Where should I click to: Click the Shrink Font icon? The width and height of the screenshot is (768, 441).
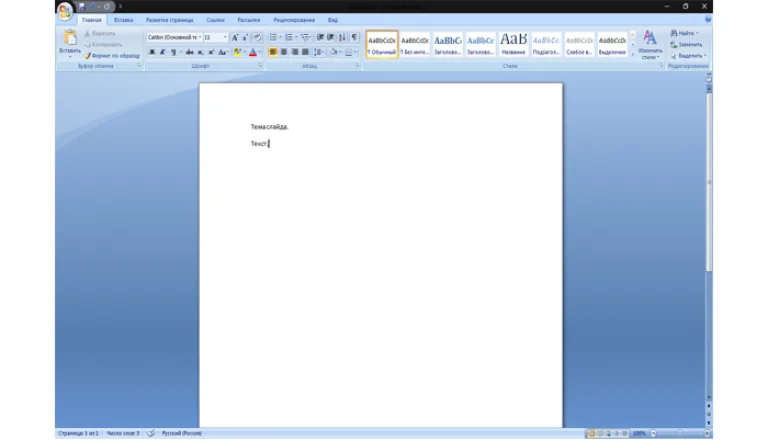[245, 38]
